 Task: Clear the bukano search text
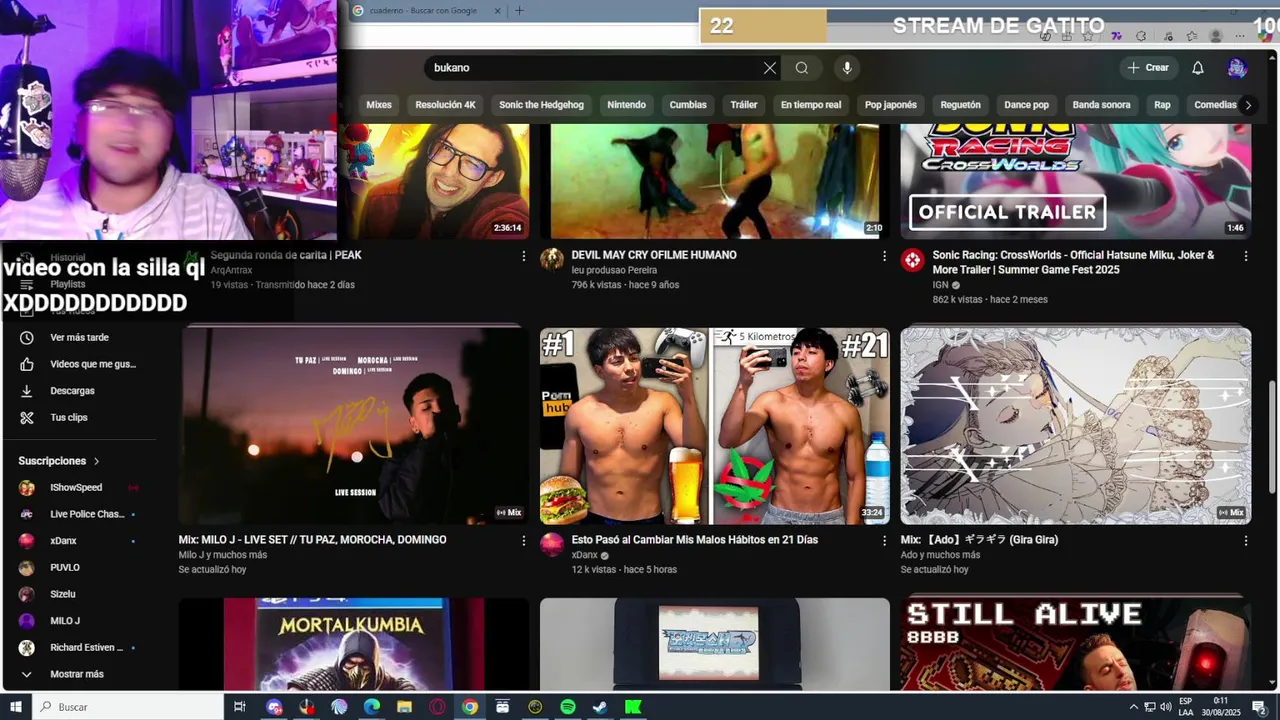click(x=770, y=68)
